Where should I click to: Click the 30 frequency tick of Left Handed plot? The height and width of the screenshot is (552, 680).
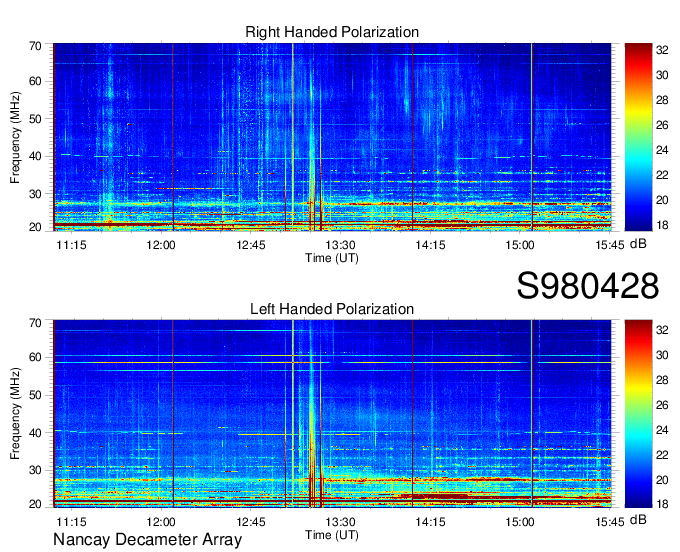pos(35,470)
